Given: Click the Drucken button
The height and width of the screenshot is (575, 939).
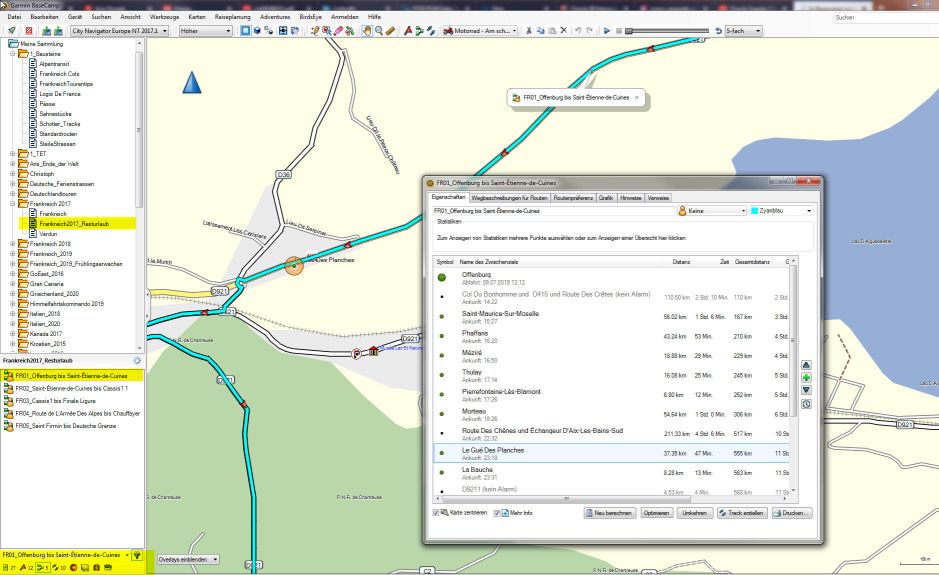Looking at the screenshot, I should 792,513.
